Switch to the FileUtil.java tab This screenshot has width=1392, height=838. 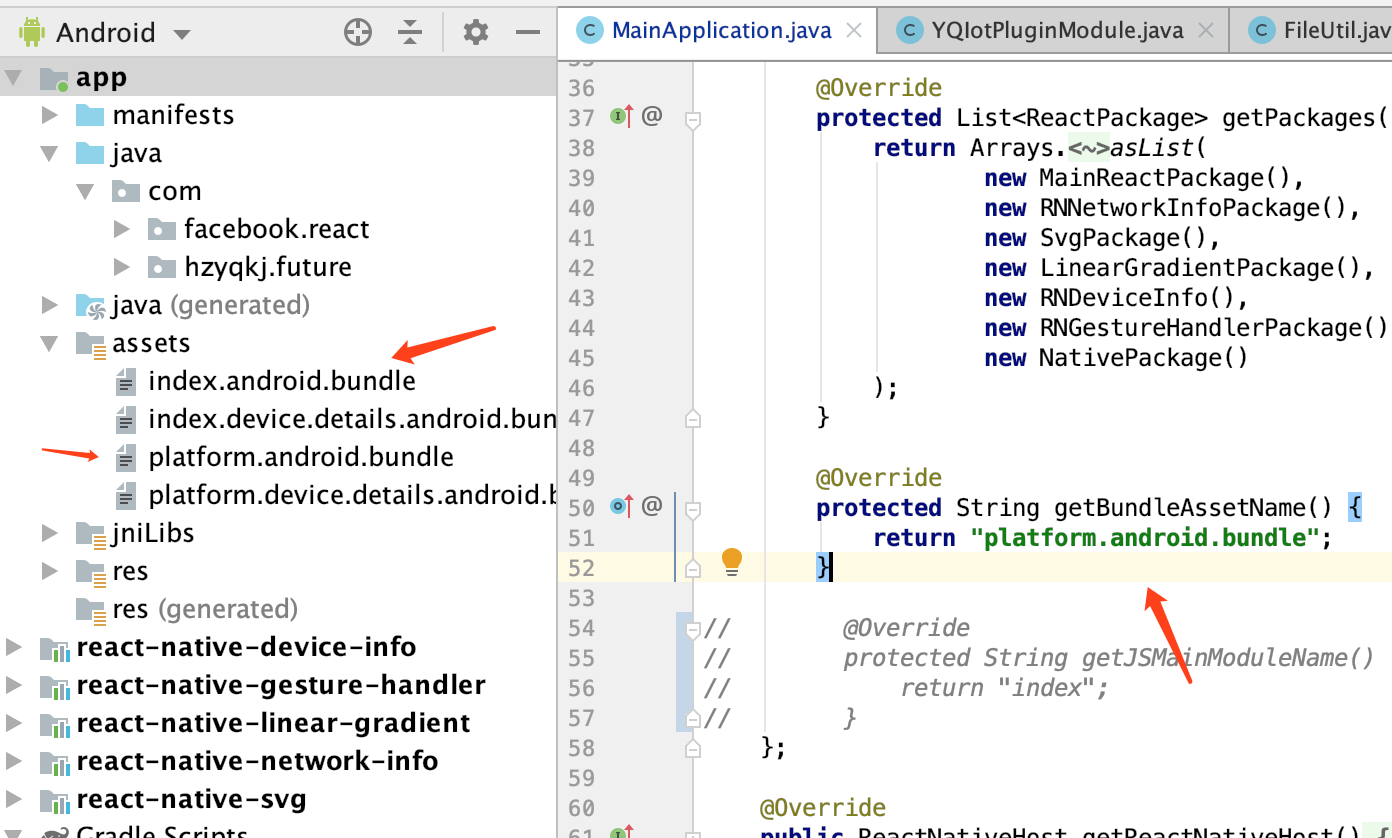point(1330,30)
